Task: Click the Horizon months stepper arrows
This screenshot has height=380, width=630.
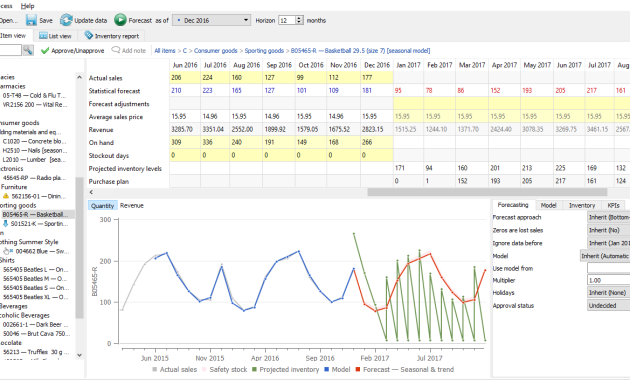Action: 299,20
